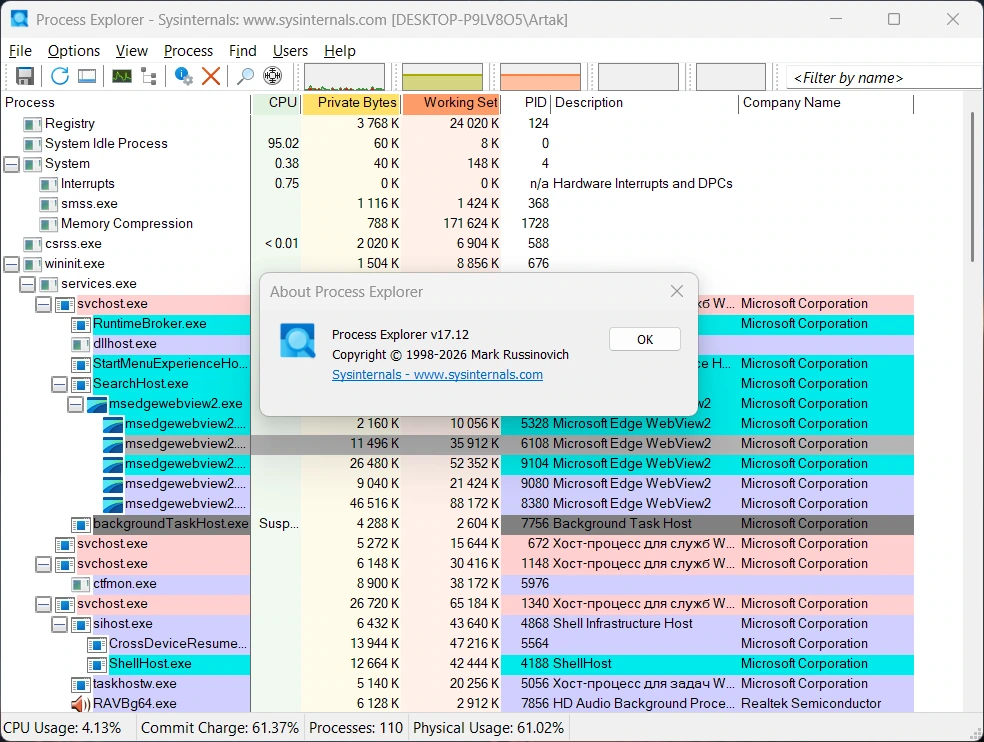
Task: Select the taskhostw.exe process
Action: (x=457, y=684)
